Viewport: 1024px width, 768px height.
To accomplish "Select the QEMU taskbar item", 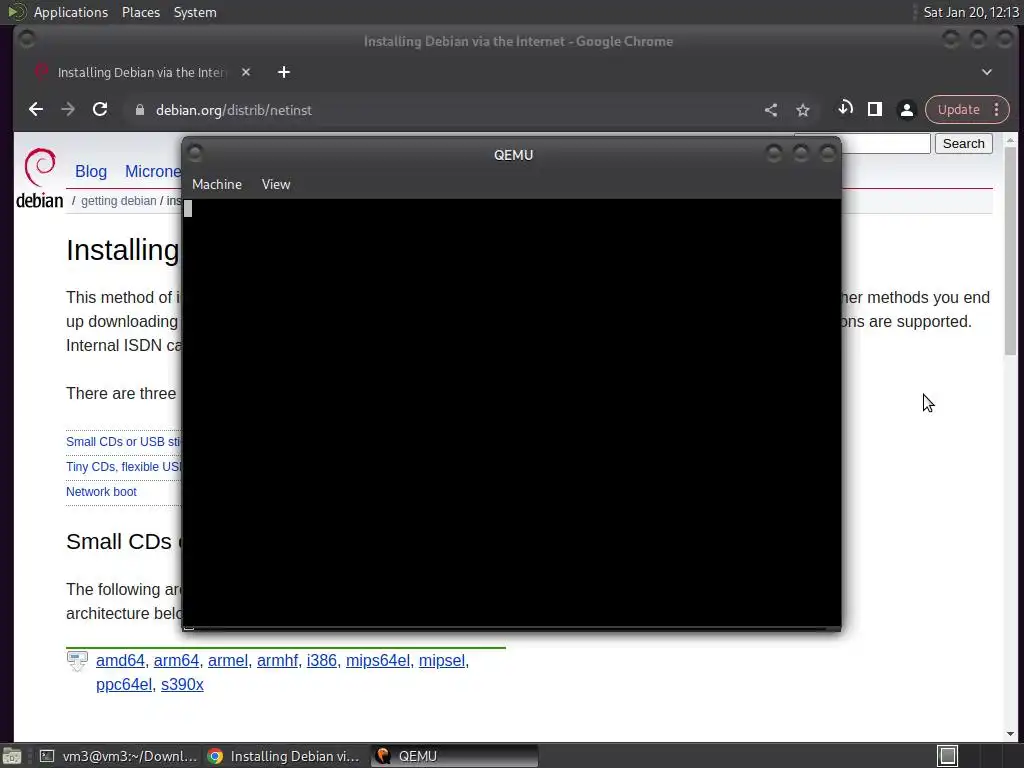I will coord(455,756).
